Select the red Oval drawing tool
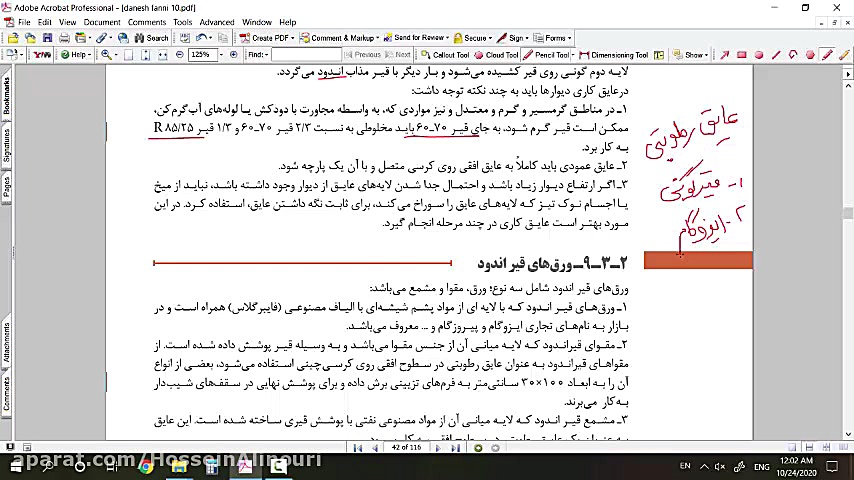The image size is (854, 480). pos(759,54)
